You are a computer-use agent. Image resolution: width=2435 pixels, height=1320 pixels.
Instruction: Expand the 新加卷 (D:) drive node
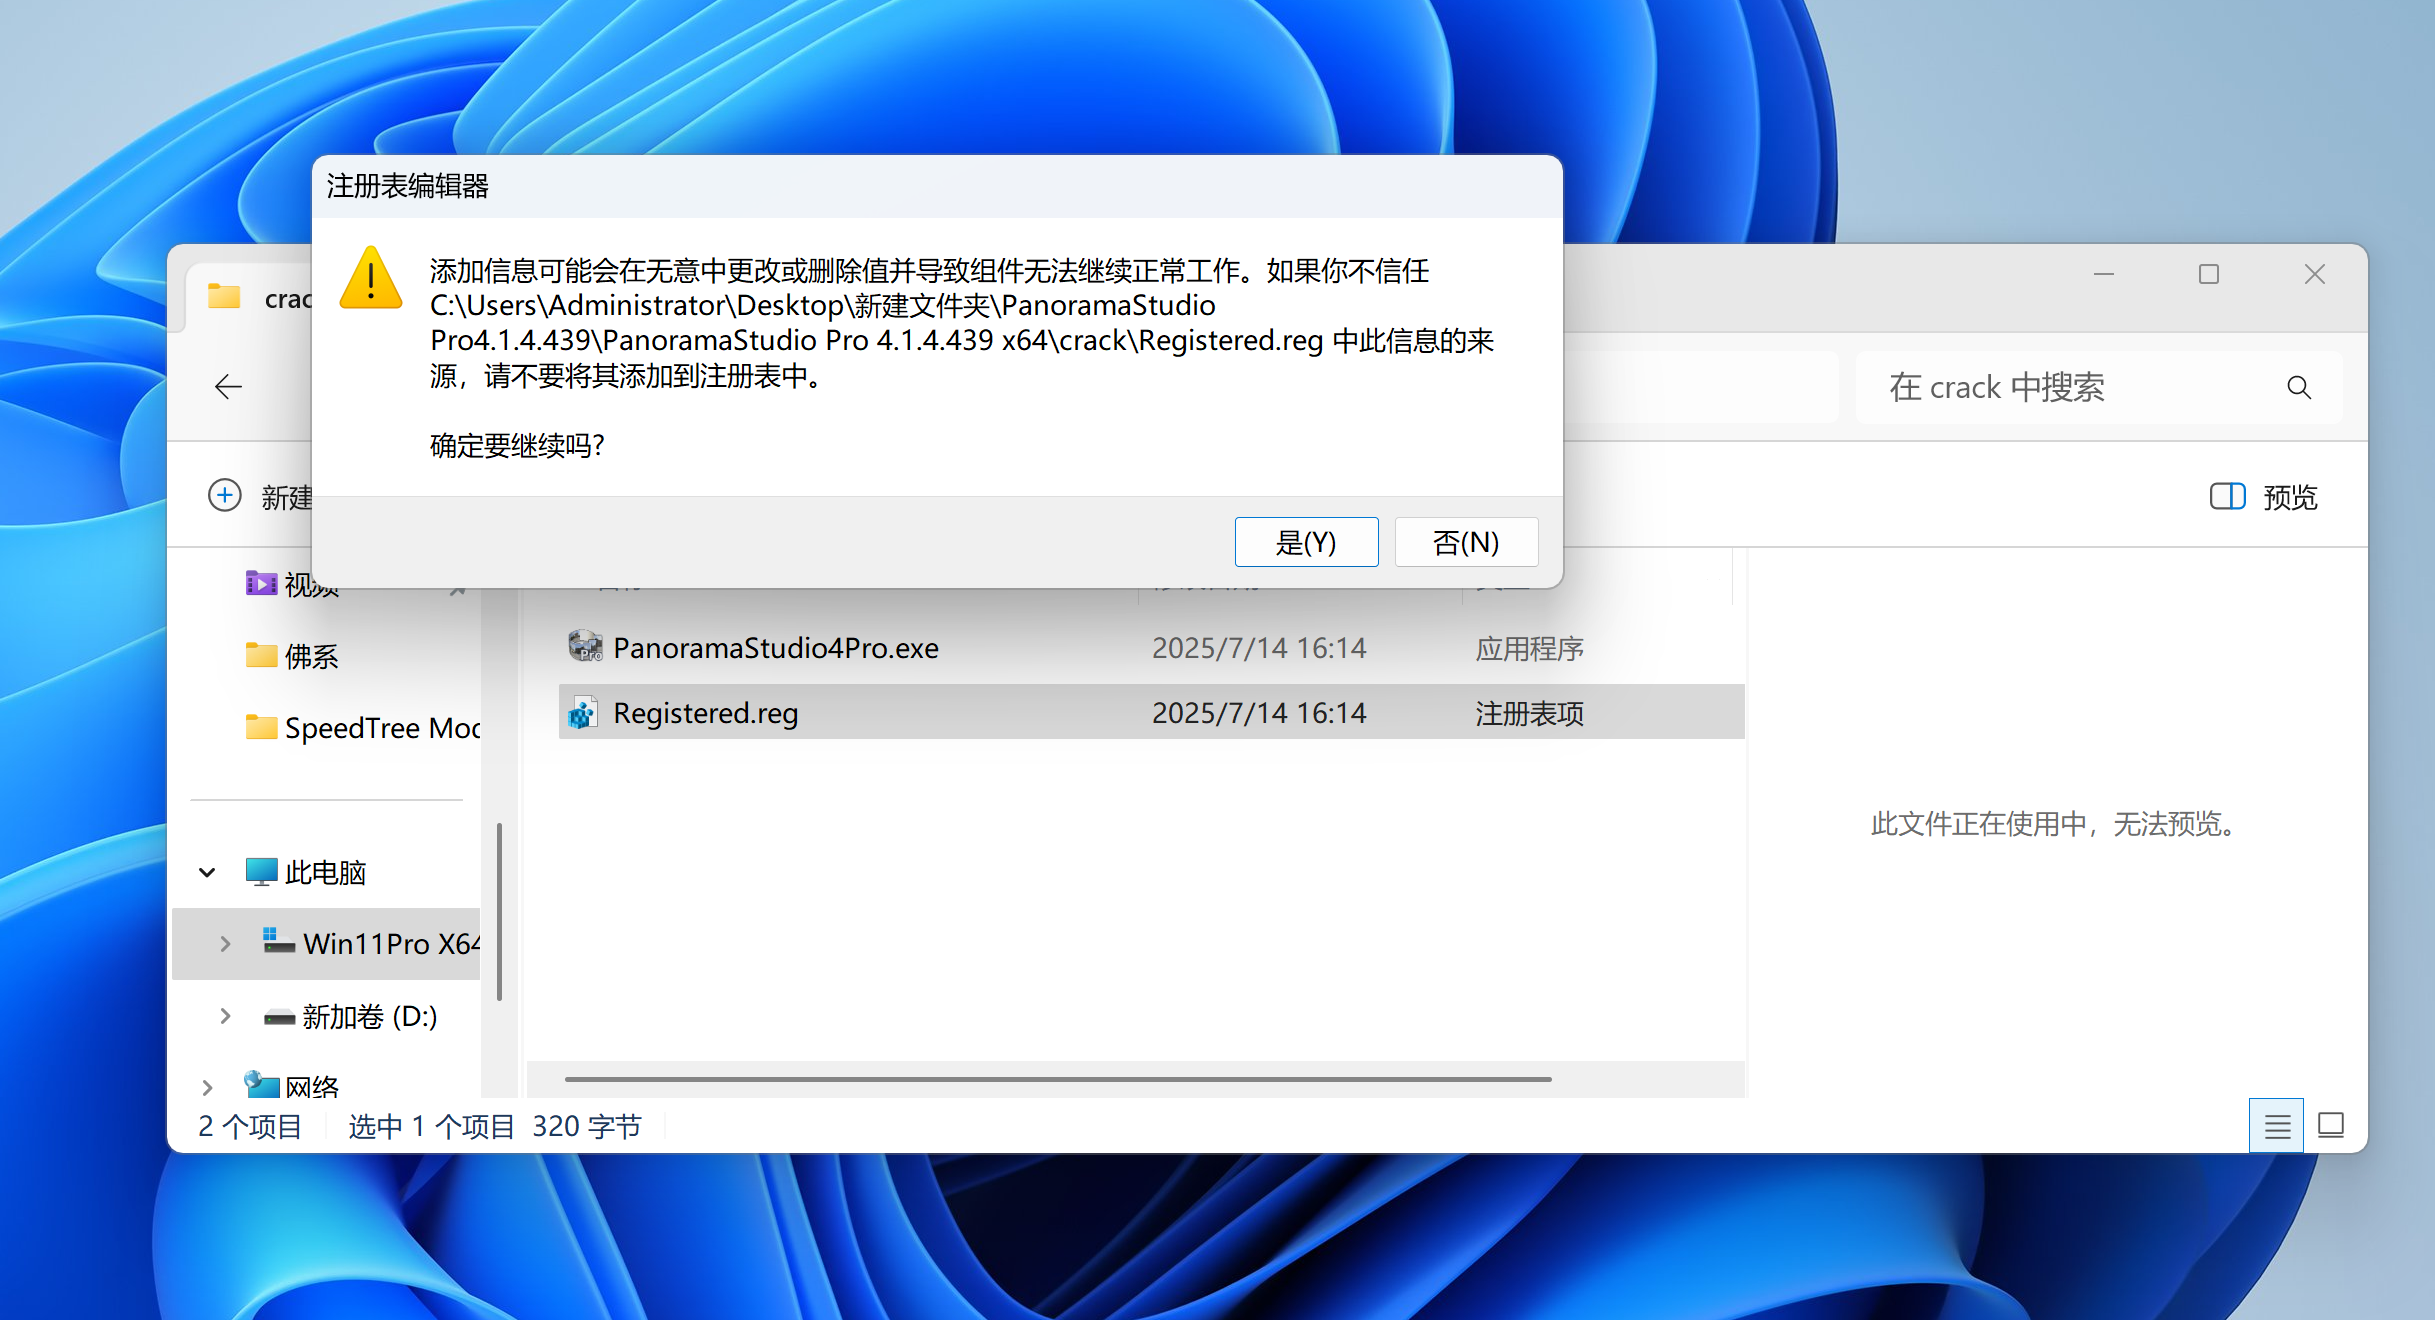coord(225,1016)
